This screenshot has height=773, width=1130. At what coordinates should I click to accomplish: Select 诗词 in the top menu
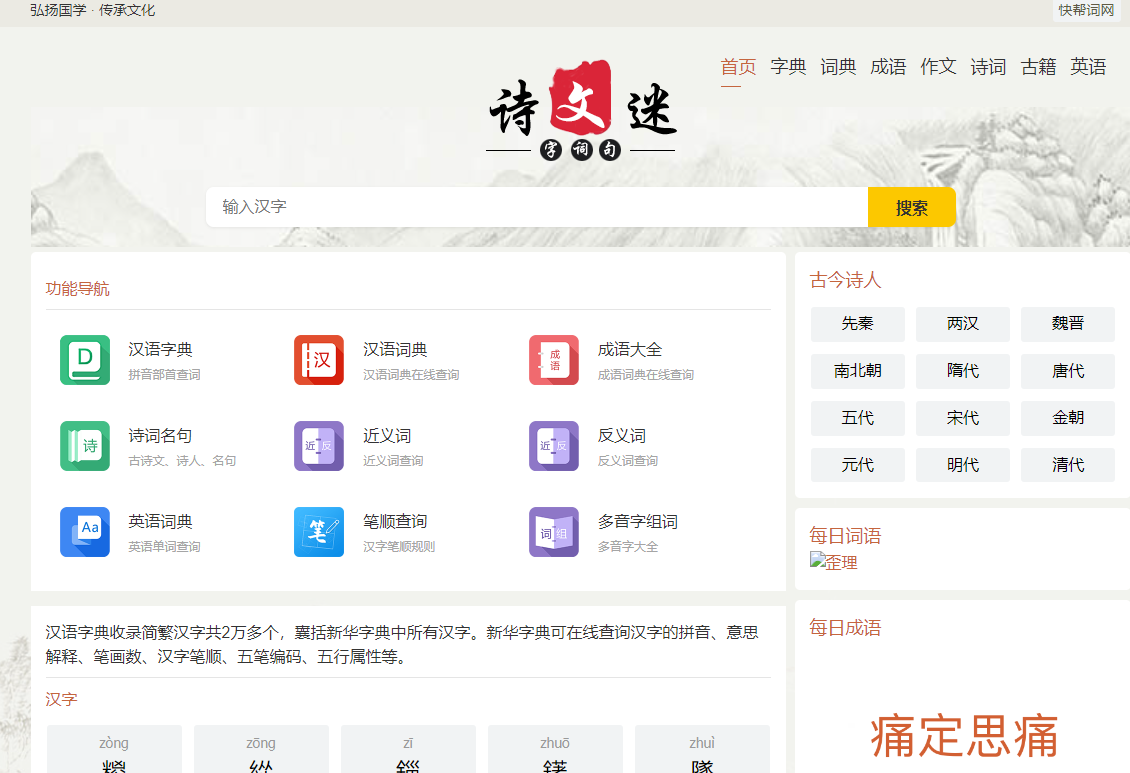(x=988, y=67)
